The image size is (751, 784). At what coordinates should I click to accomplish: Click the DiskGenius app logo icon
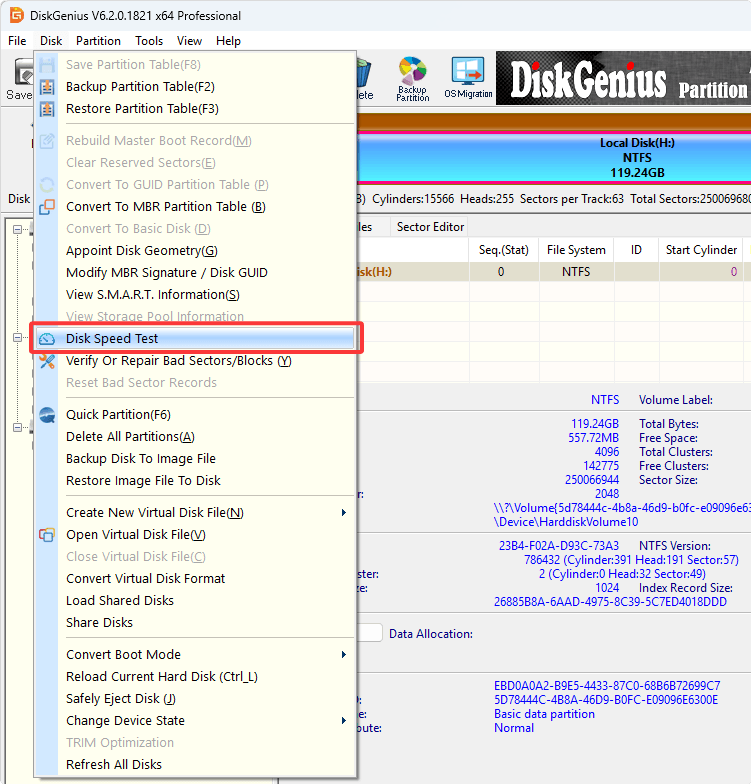16,15
